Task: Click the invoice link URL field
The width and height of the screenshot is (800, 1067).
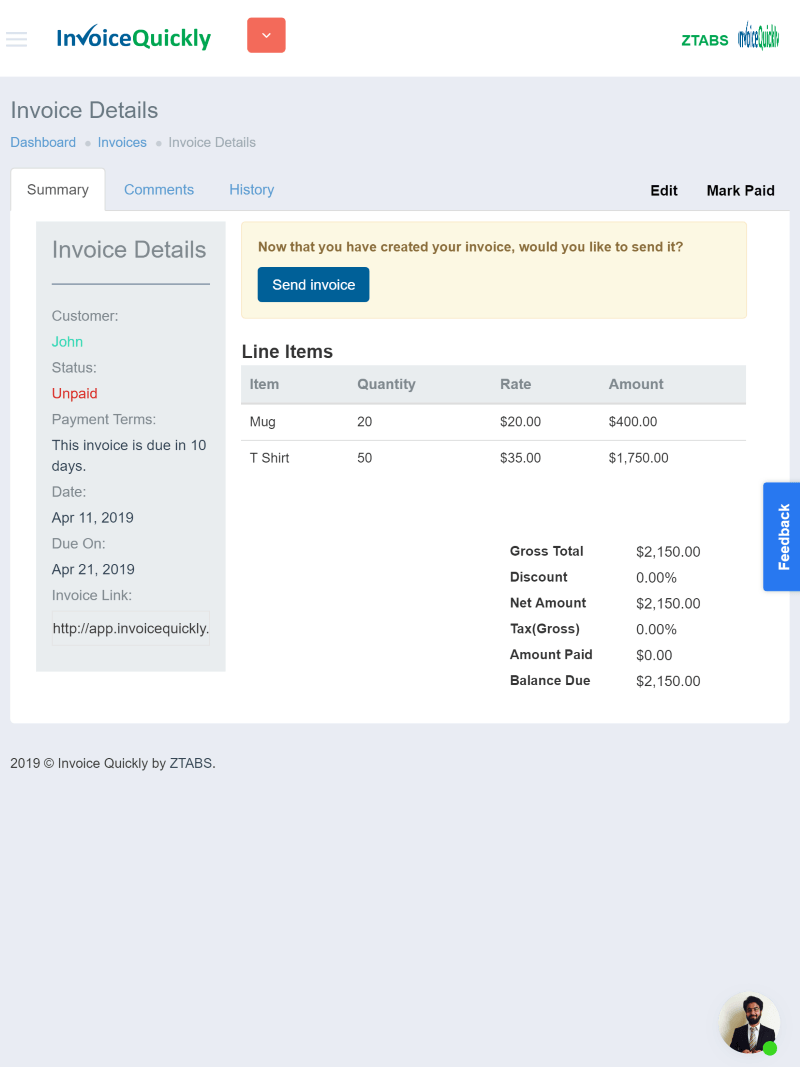Action: pos(131,628)
